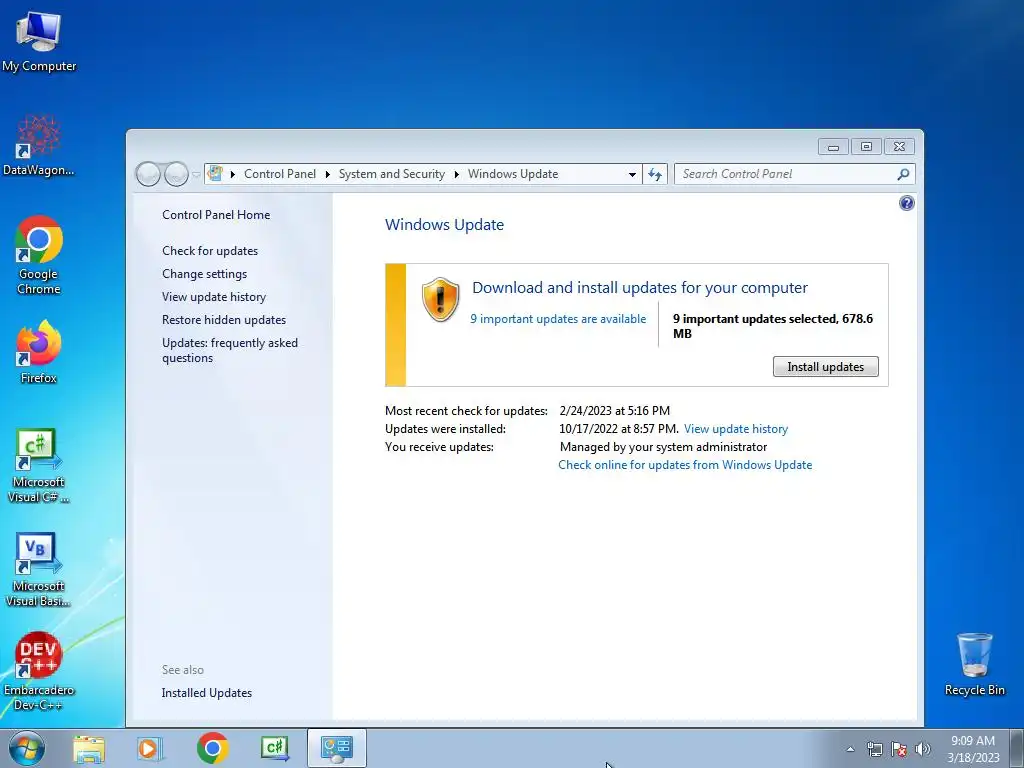Open Microsoft Visual Basic desktop shortcut
The height and width of the screenshot is (768, 1024).
39,569
